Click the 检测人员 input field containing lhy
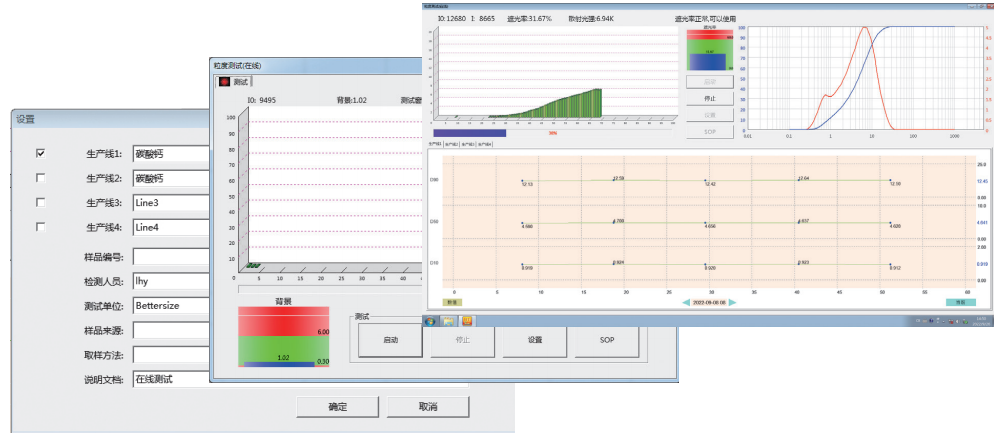Viewport: 1005px width, 444px height. [170, 281]
